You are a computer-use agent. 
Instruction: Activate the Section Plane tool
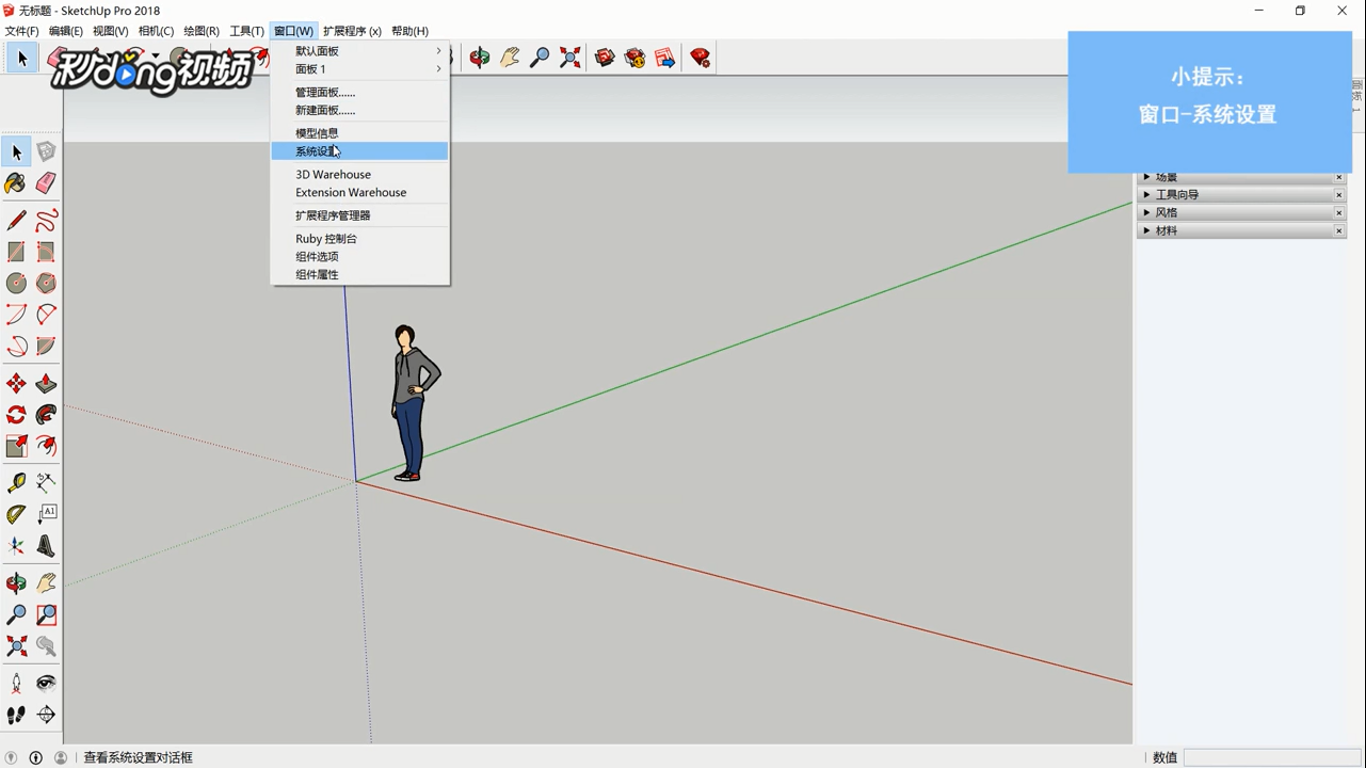(46, 715)
